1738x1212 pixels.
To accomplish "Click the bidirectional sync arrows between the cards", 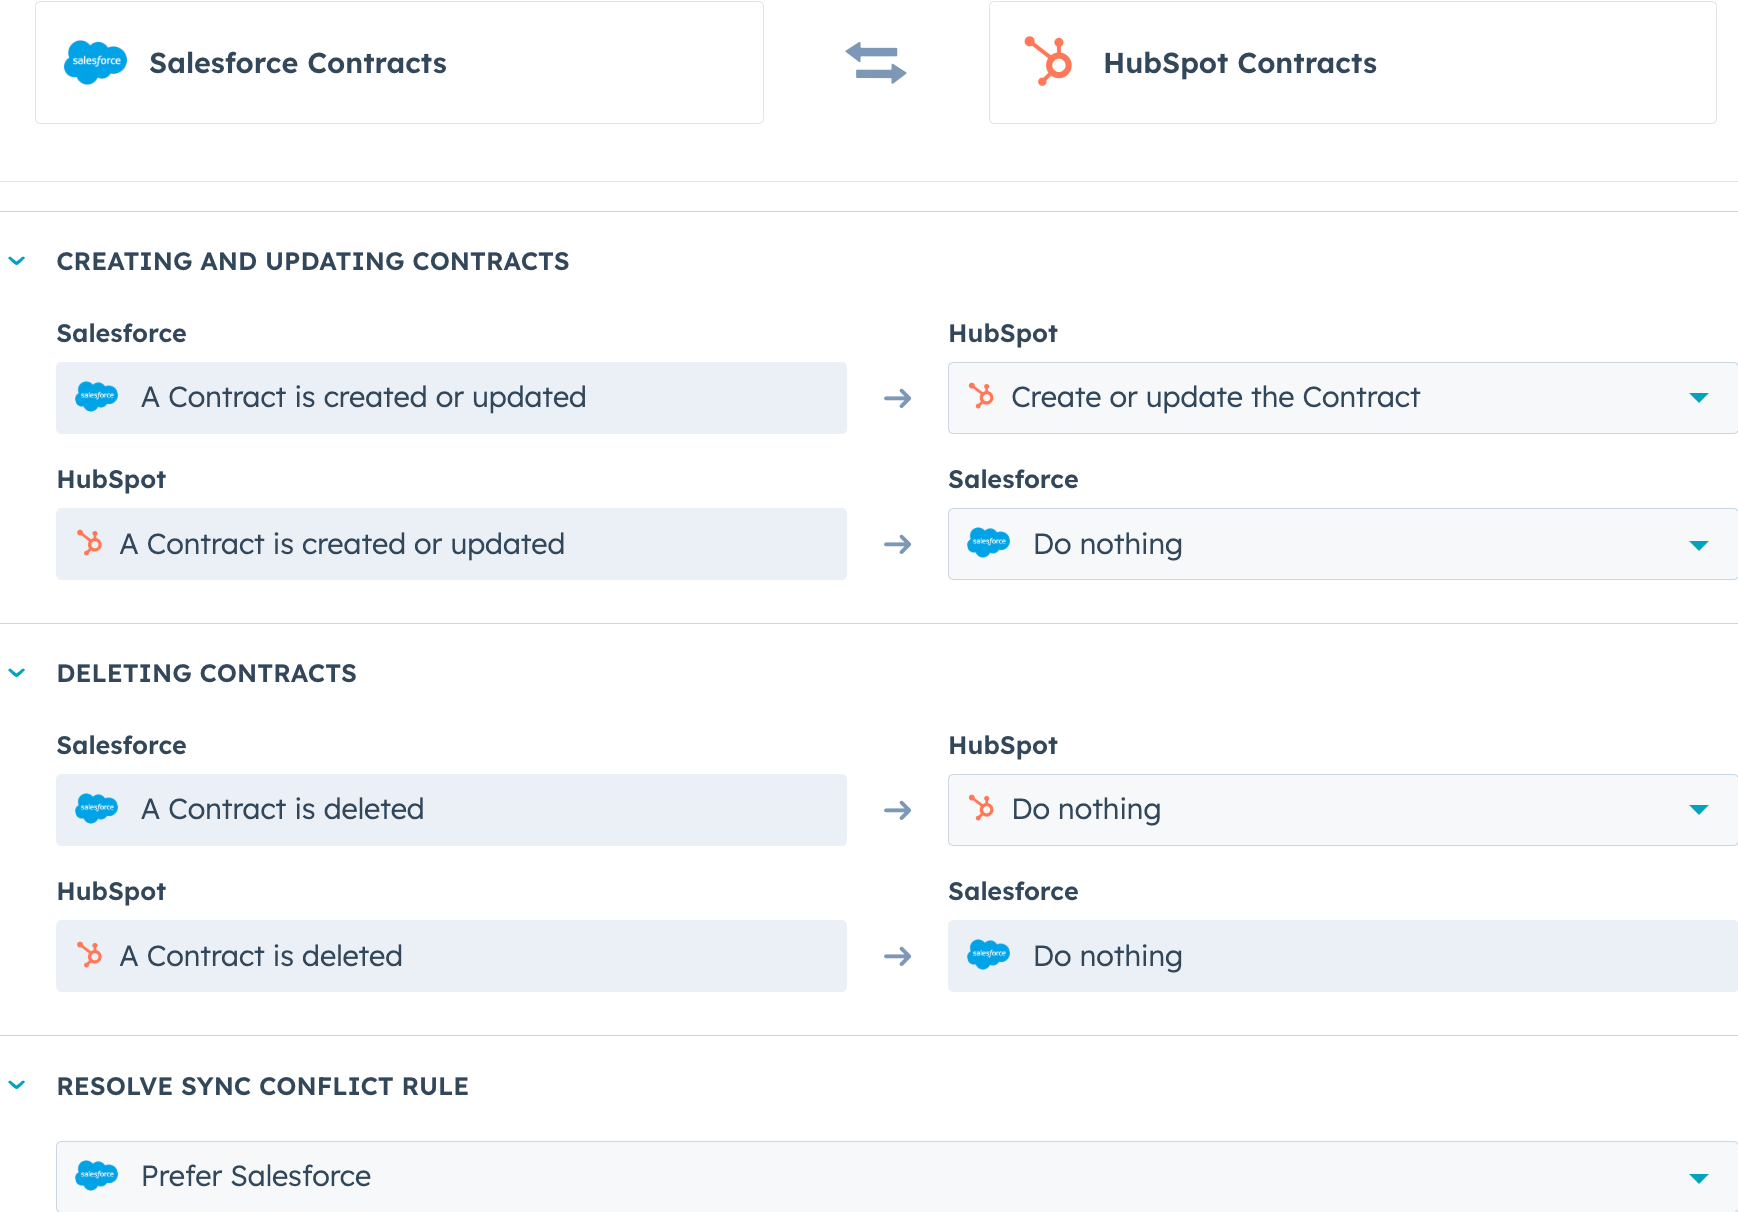I will pyautogui.click(x=877, y=63).
